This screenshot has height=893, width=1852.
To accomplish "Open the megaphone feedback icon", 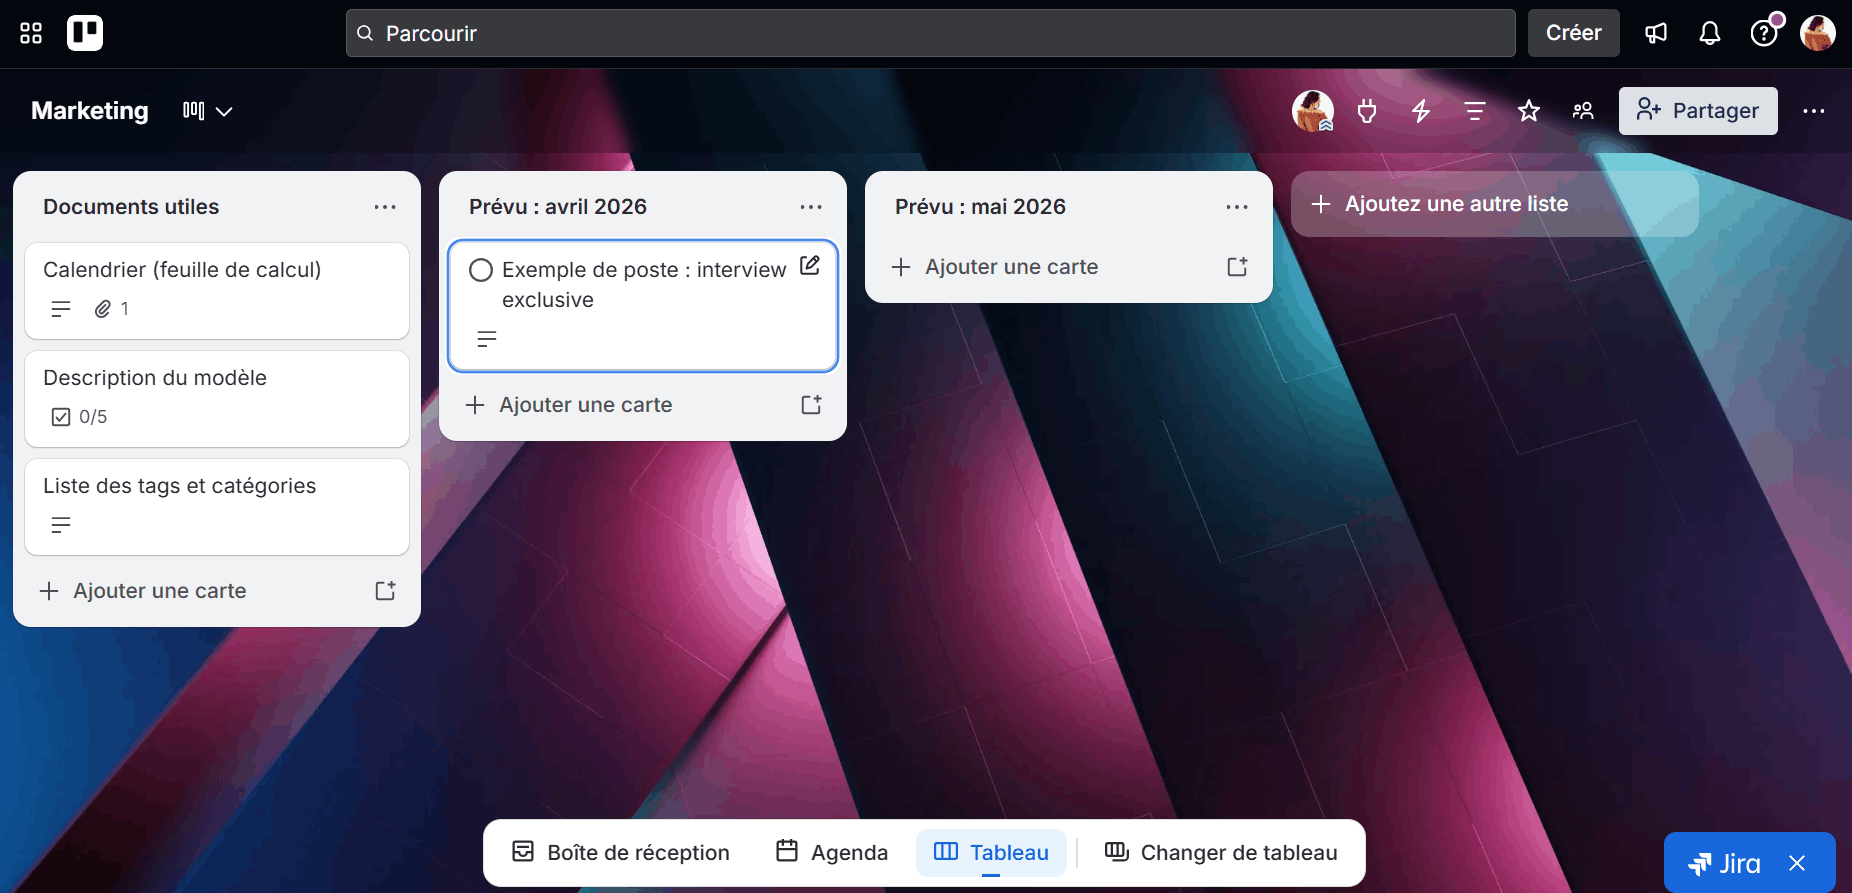I will 1656,33.
